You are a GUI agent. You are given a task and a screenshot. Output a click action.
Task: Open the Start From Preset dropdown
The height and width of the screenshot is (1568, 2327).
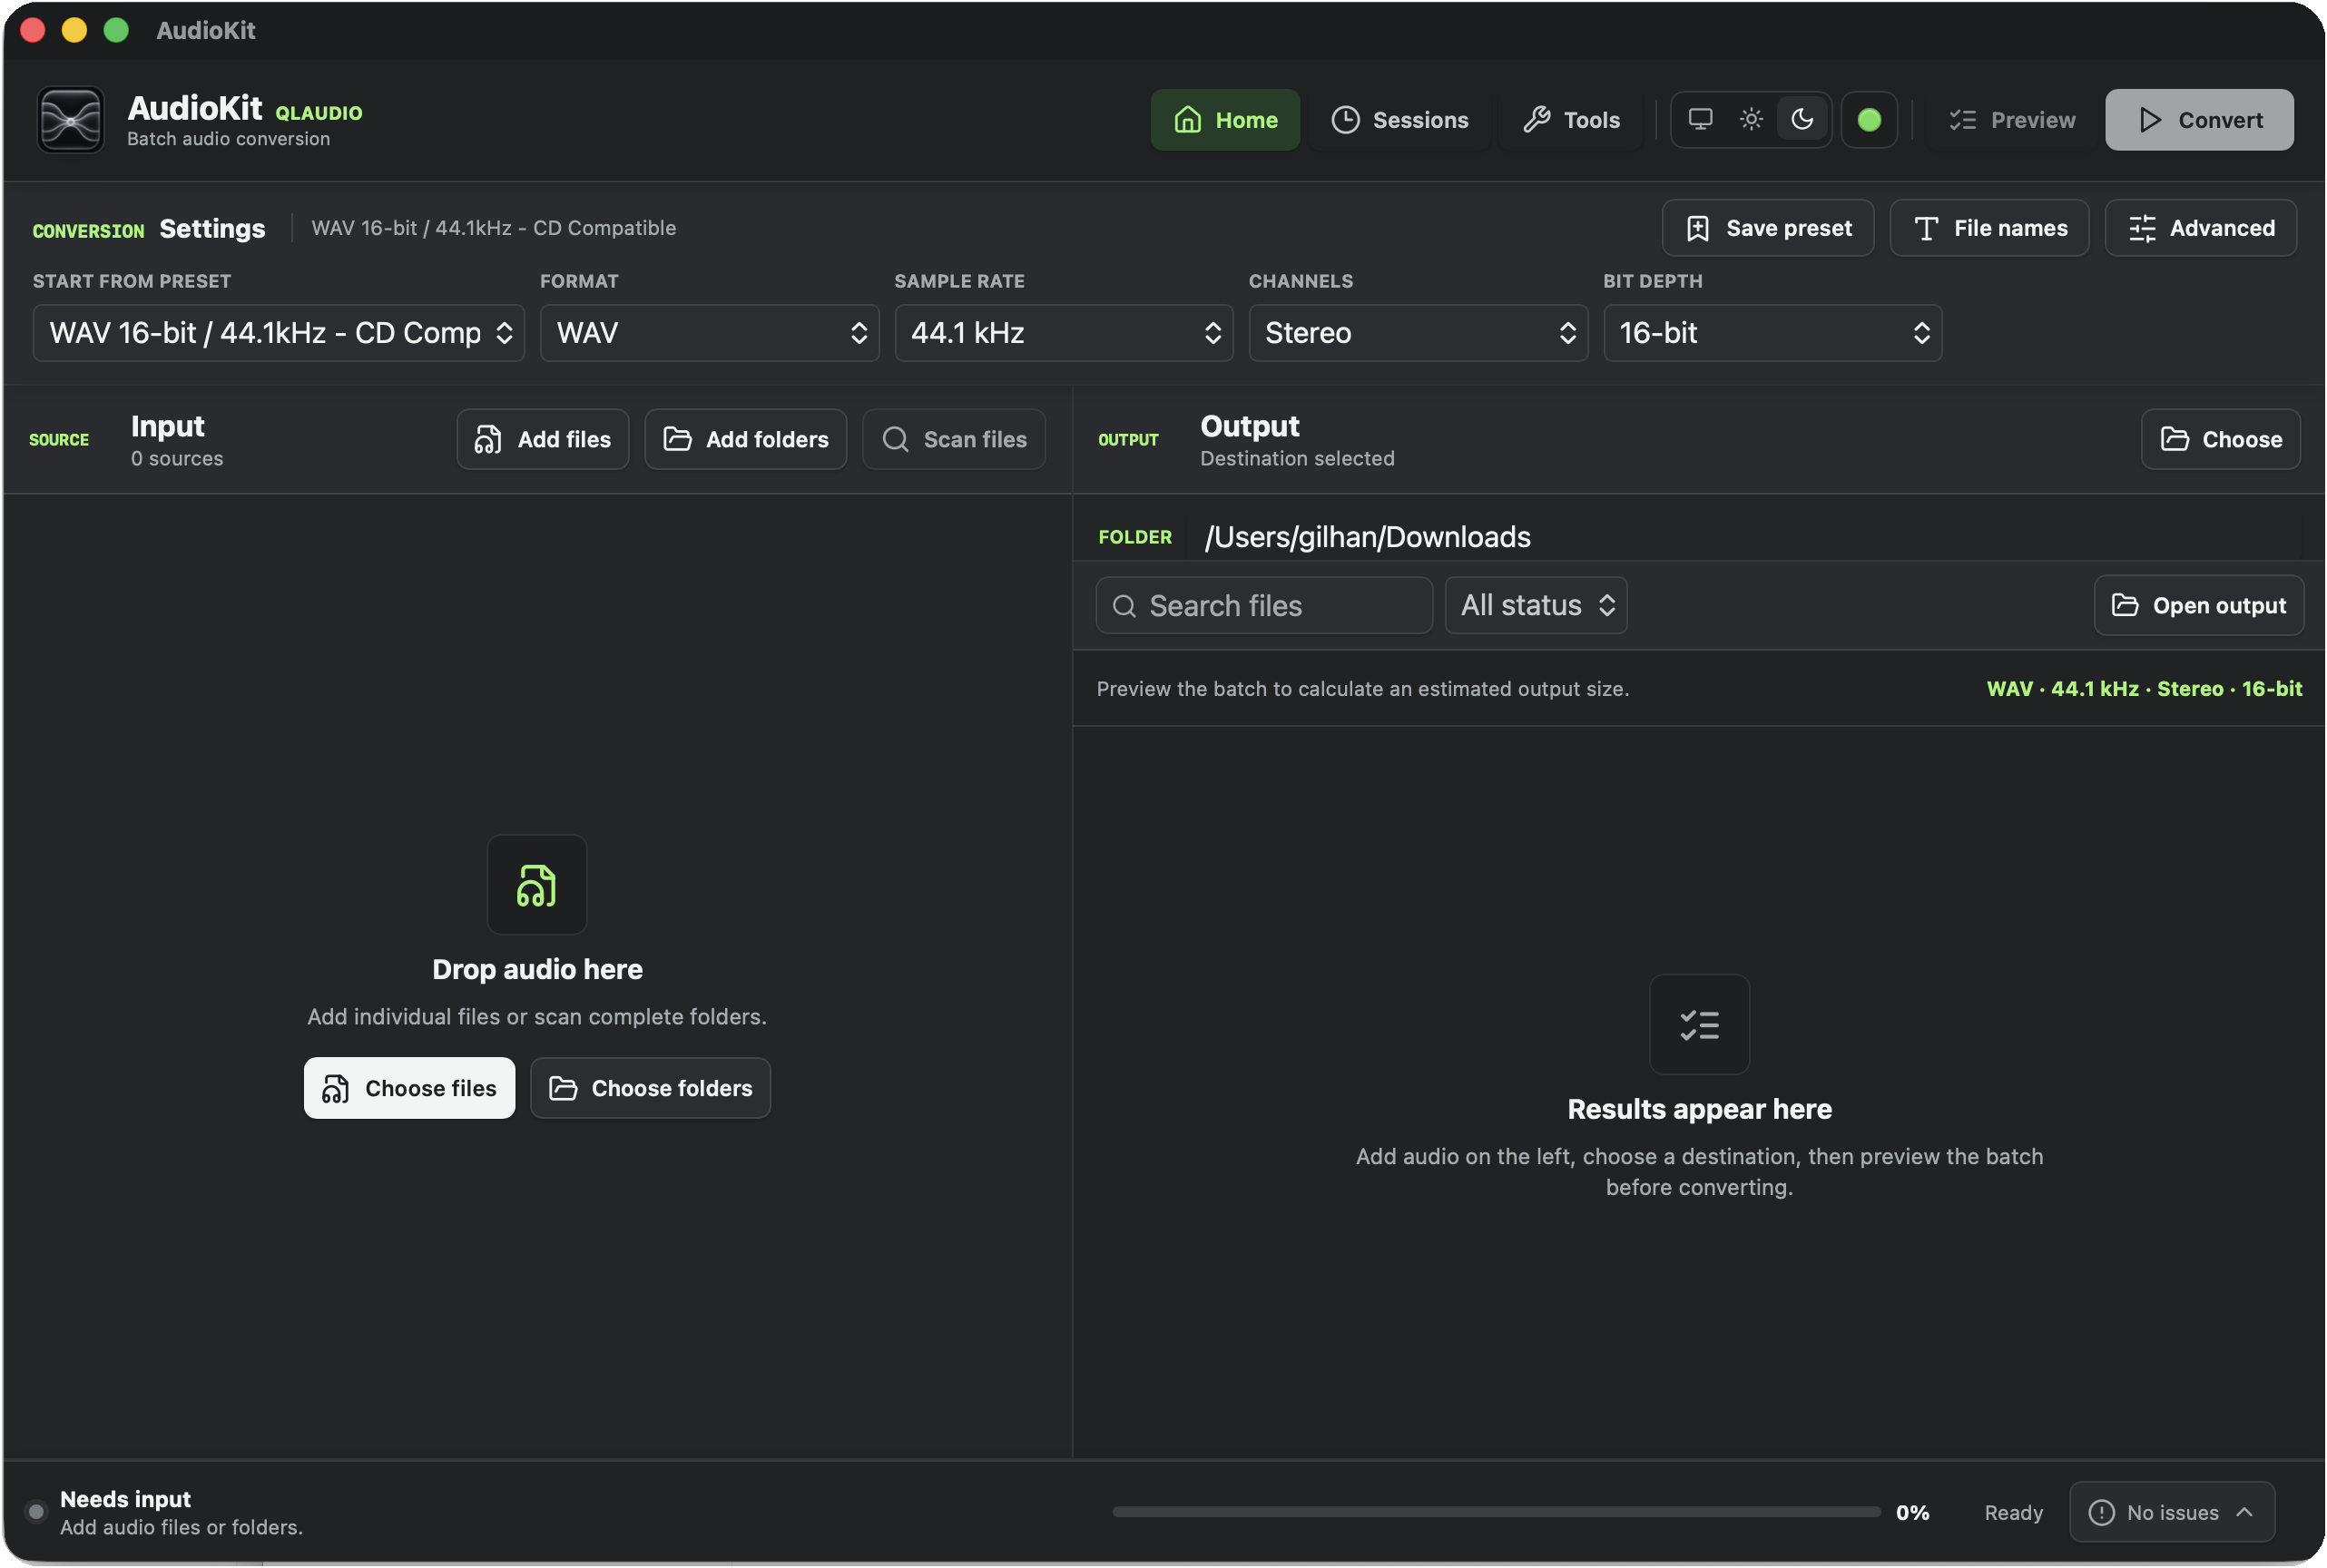coord(279,333)
